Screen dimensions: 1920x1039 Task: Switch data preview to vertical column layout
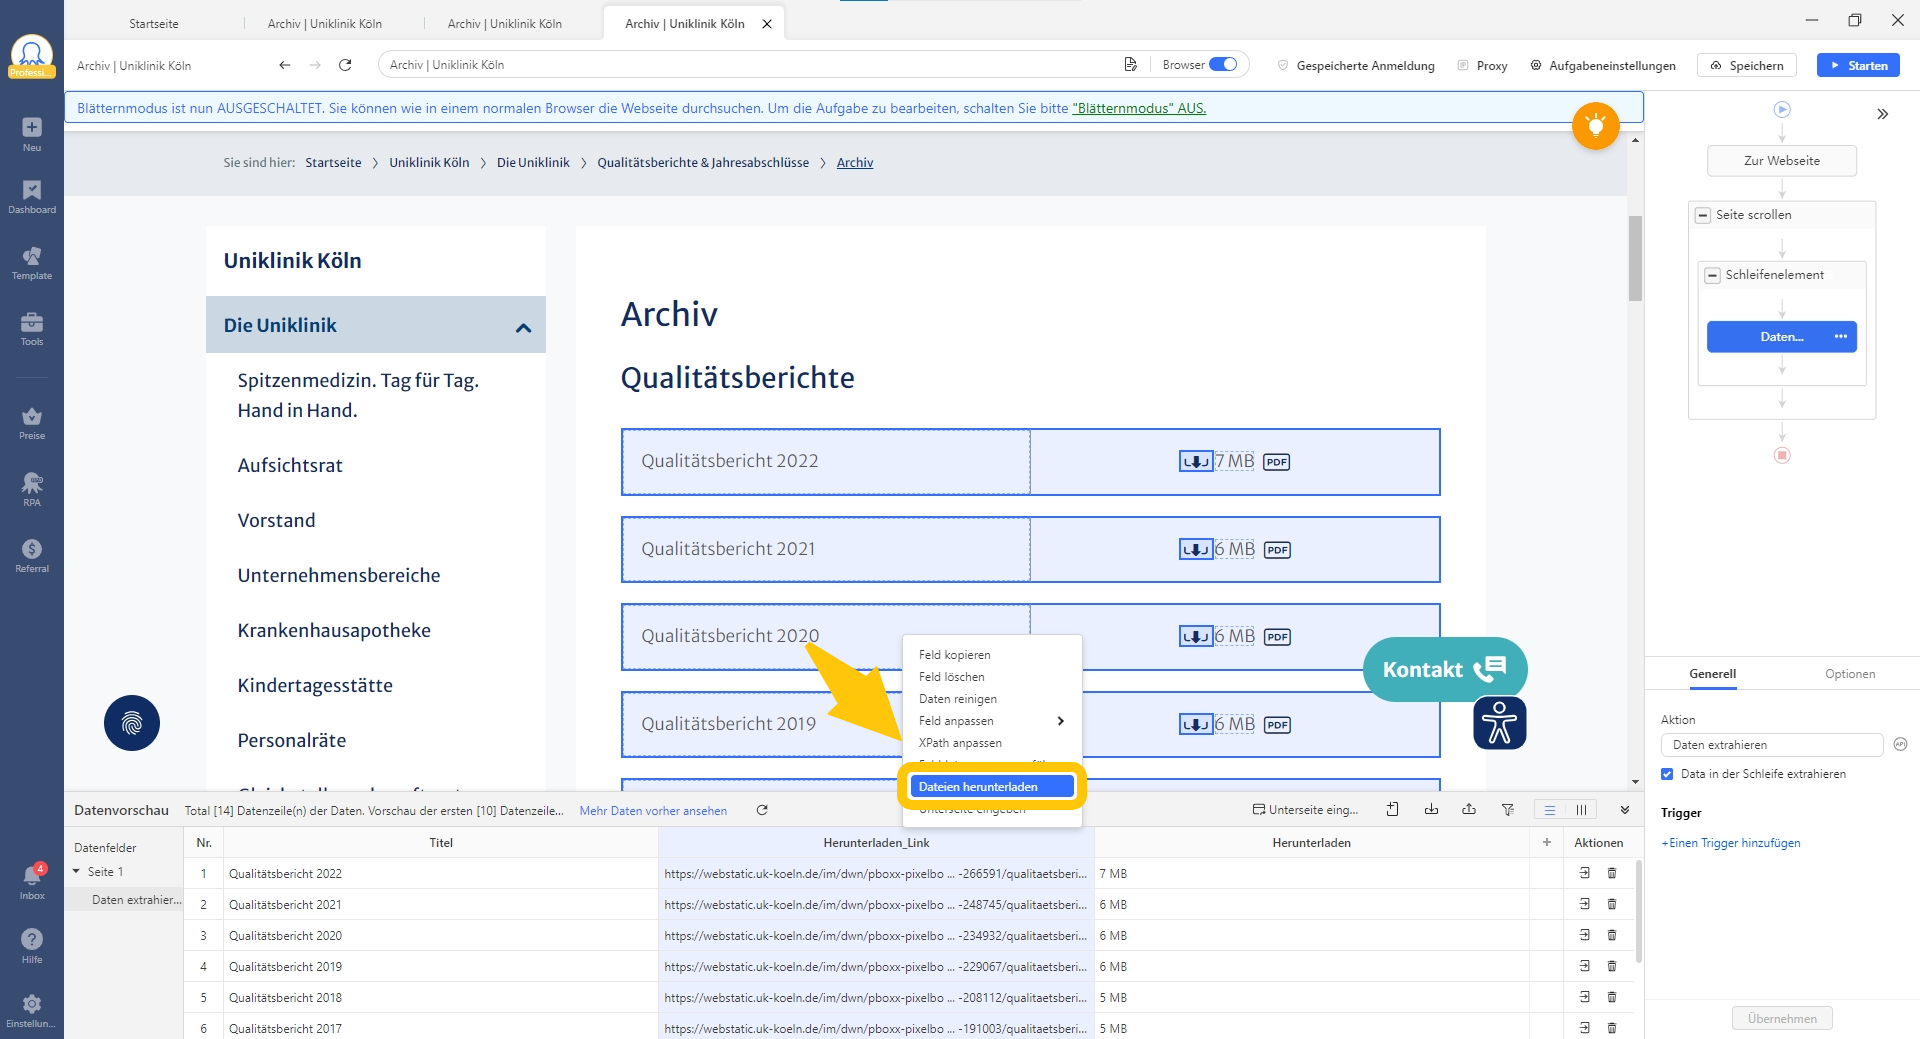point(1581,810)
